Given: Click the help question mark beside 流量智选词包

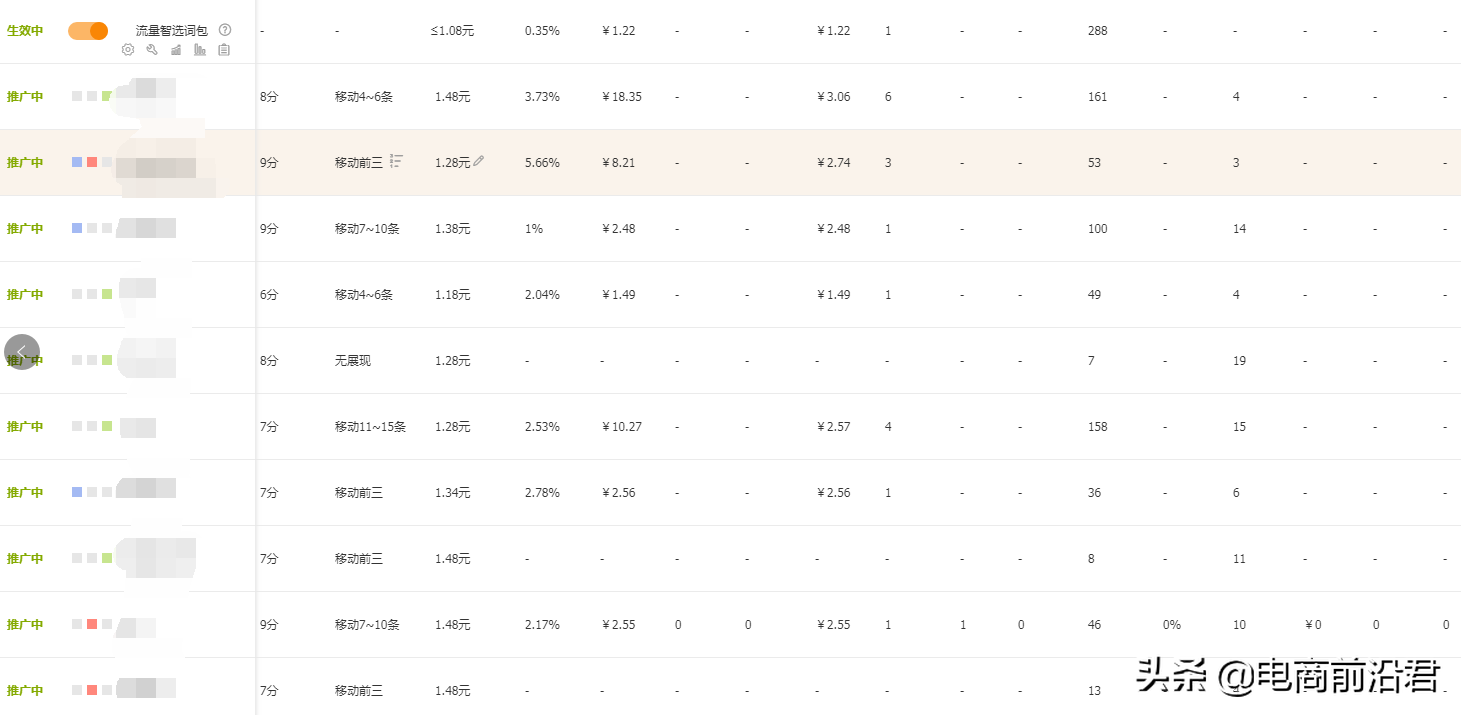Looking at the screenshot, I should pos(225,30).
